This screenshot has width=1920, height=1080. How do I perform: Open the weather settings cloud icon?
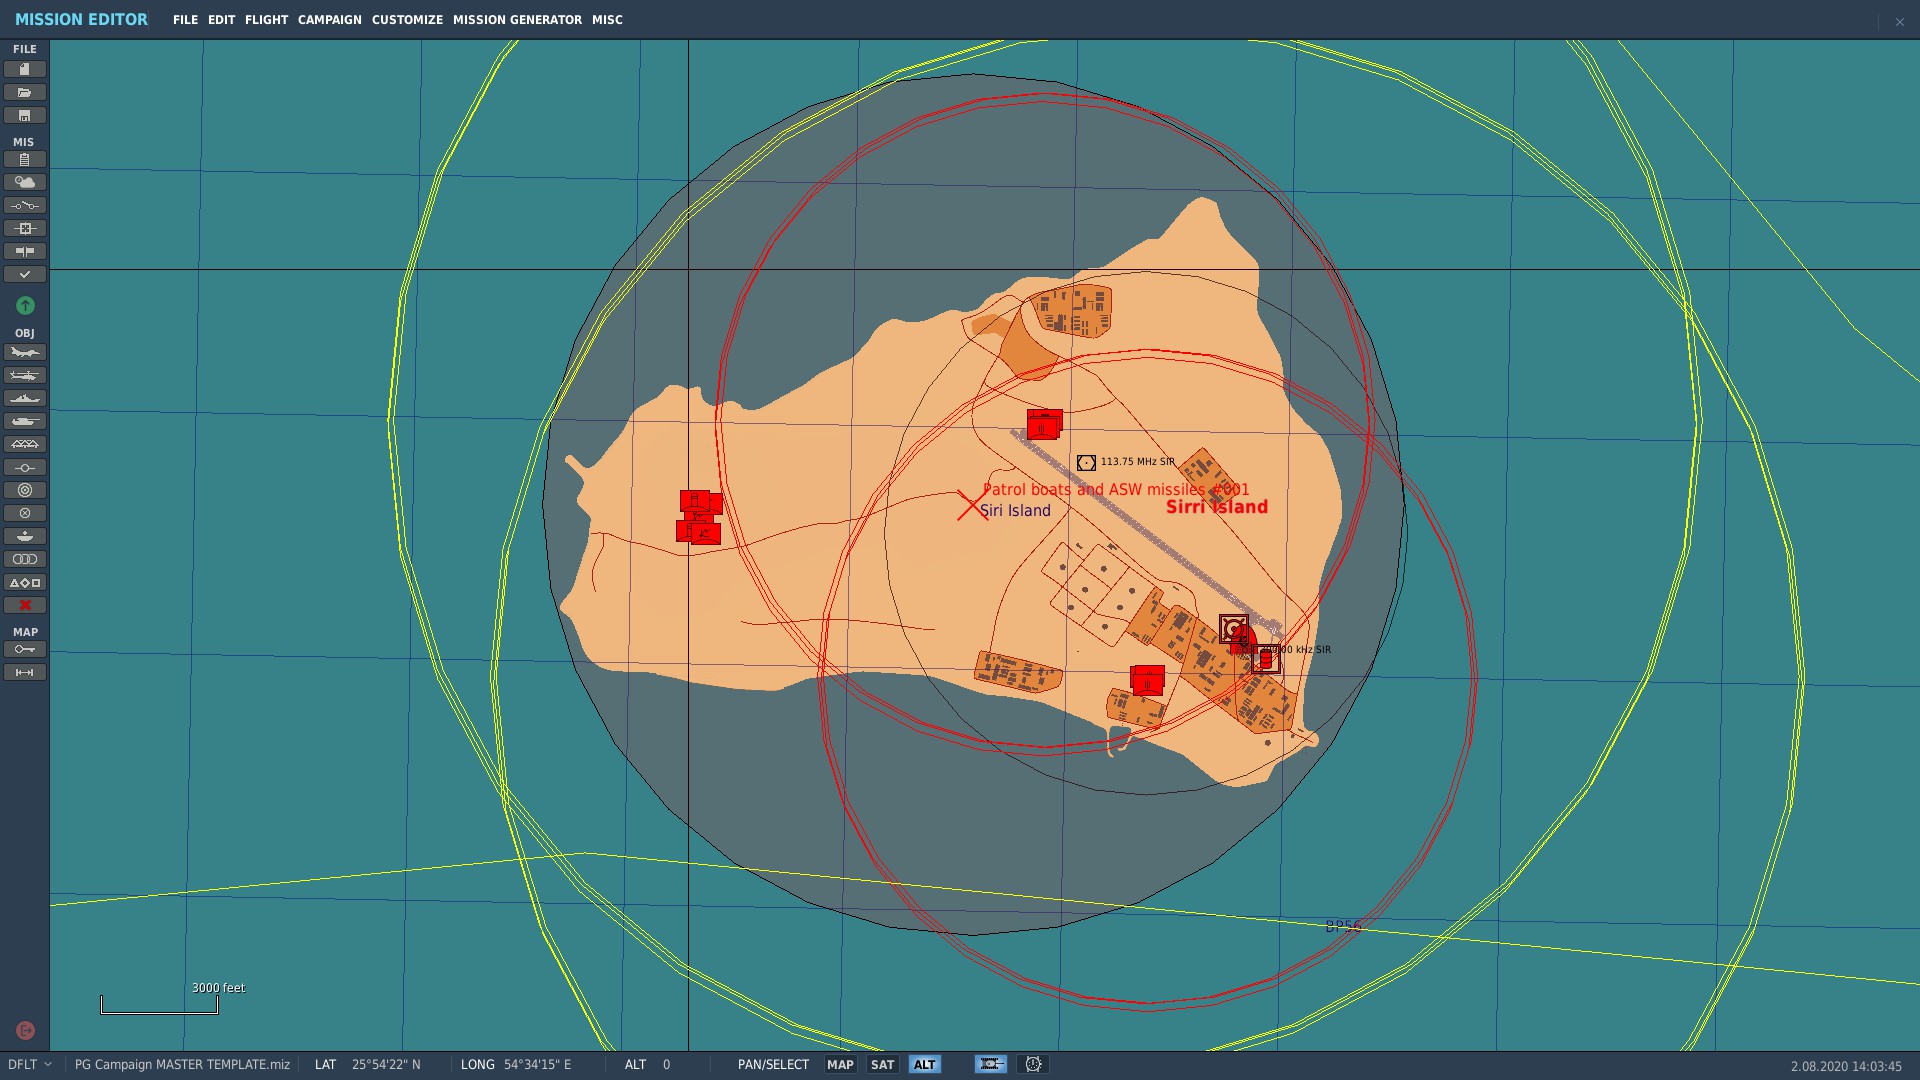click(x=25, y=182)
